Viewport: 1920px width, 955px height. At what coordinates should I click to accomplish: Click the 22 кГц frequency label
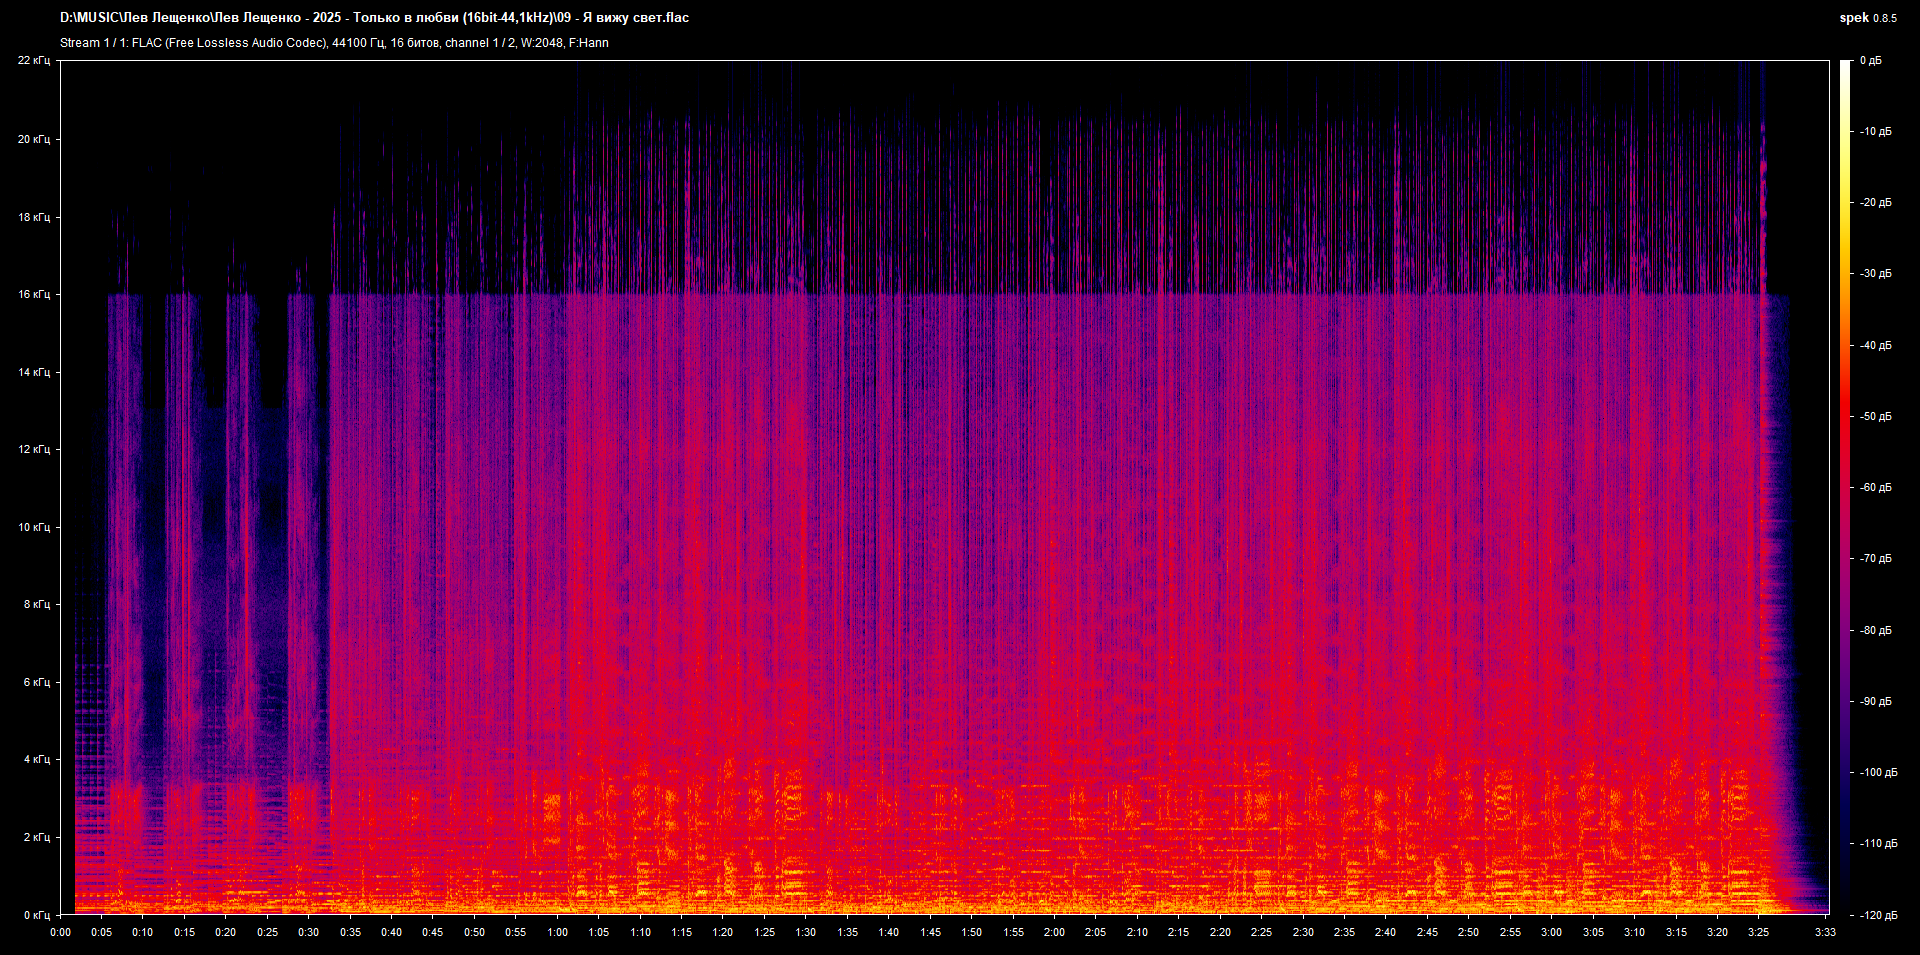tap(34, 61)
